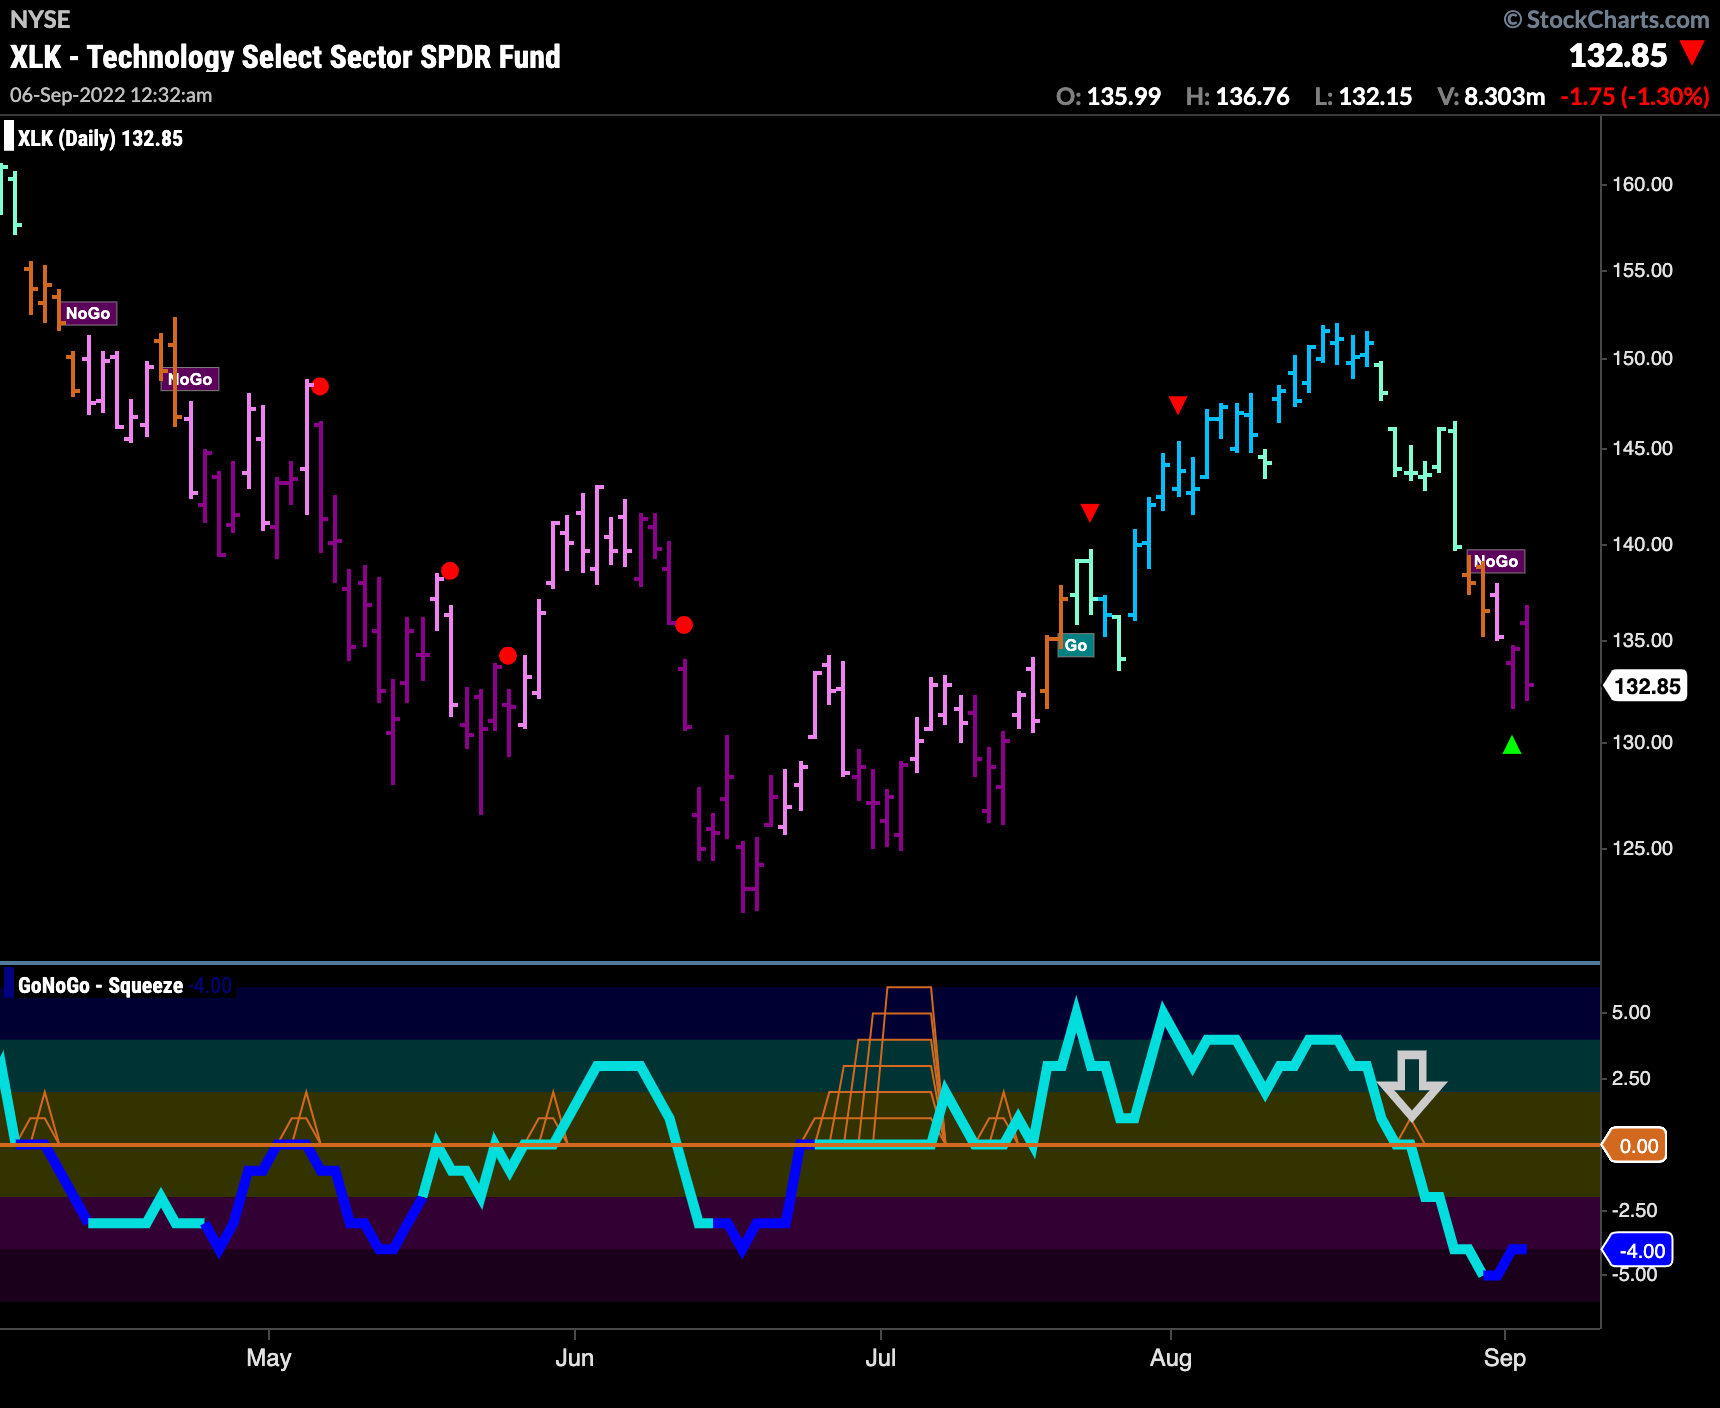Click the change value -1.75 (-1.30%)

(x=1635, y=96)
